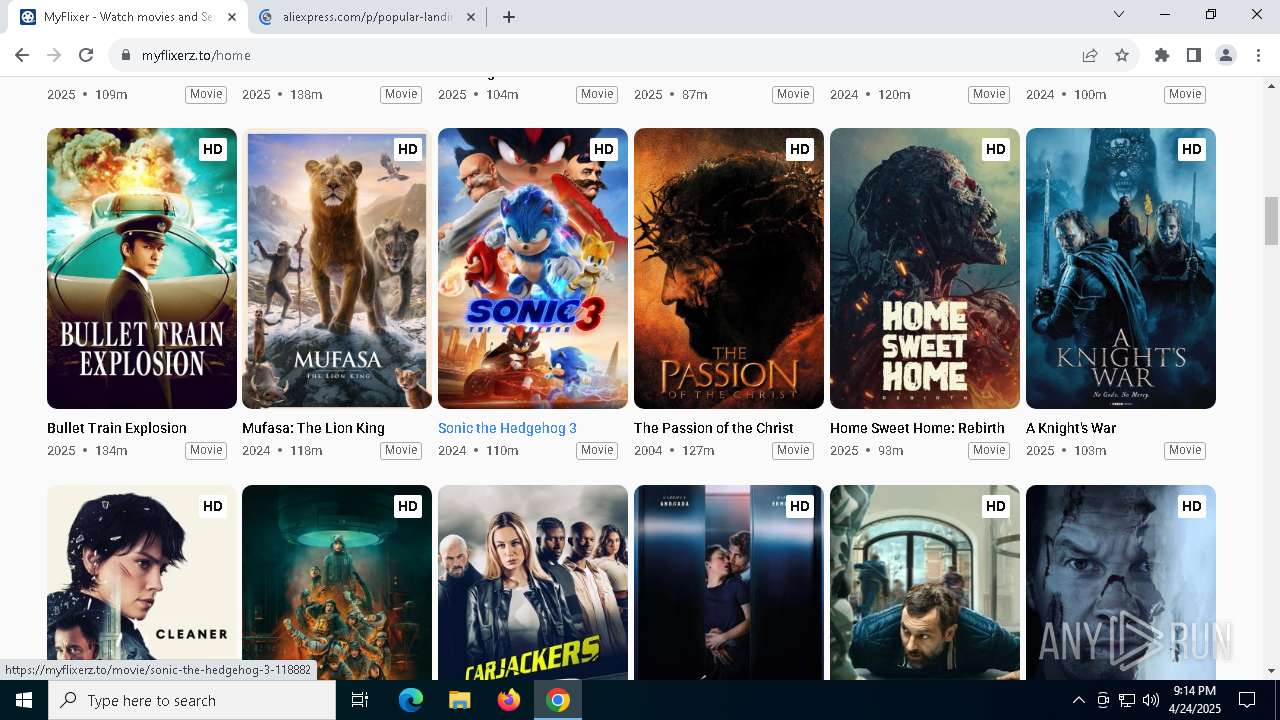Close the MyFlixer tab
Viewport: 1280px width, 720px height.
click(231, 17)
